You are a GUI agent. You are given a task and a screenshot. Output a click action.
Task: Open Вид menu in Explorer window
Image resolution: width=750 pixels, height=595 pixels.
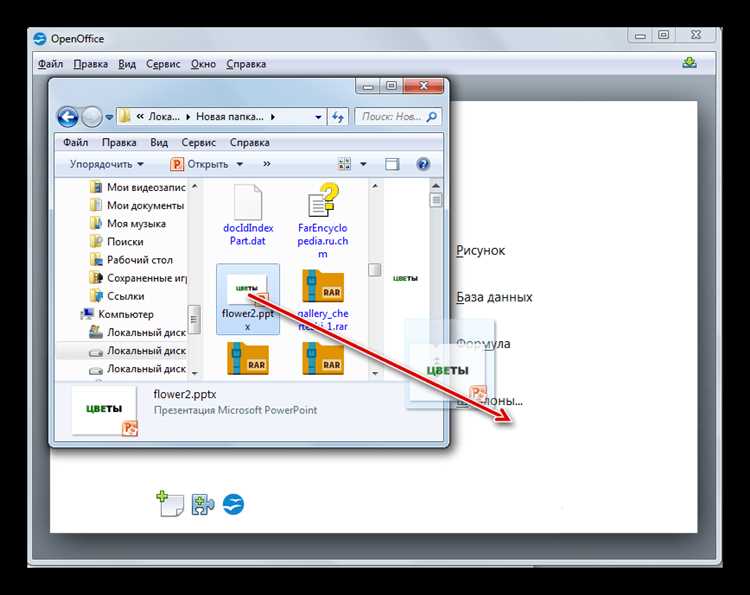point(159,143)
